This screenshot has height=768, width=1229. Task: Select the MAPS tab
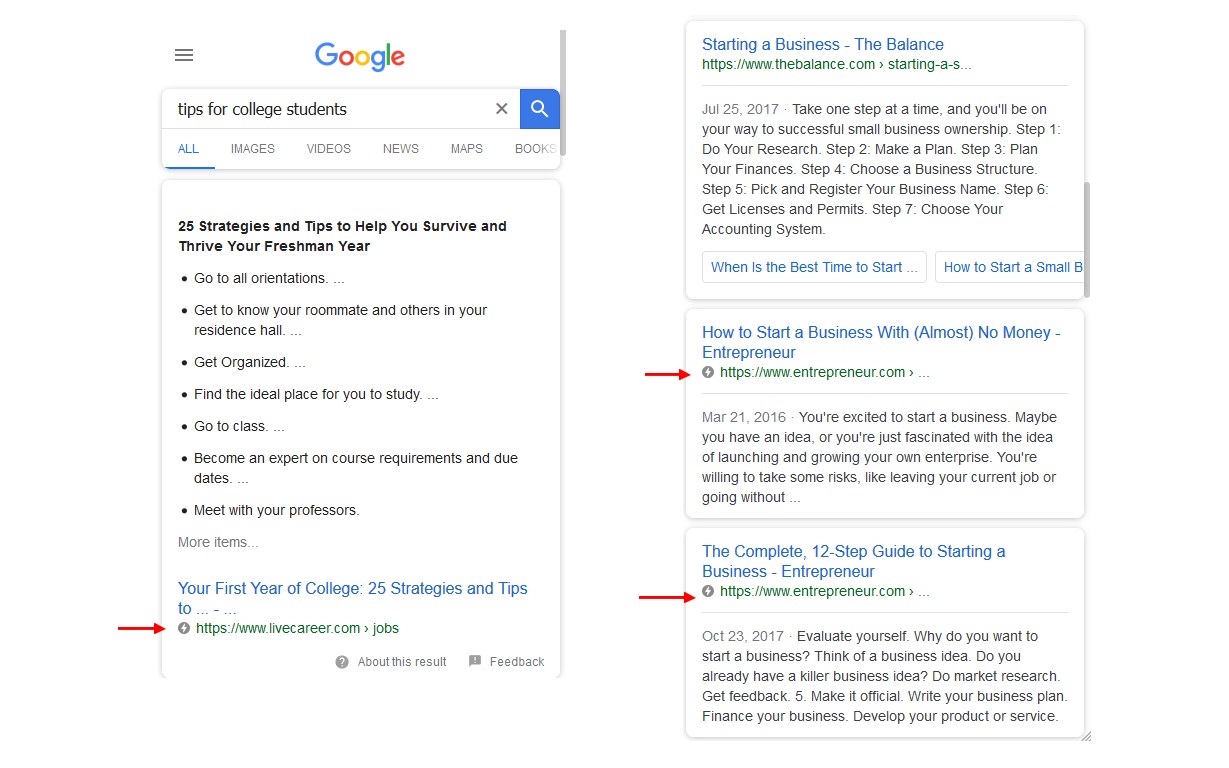467,149
